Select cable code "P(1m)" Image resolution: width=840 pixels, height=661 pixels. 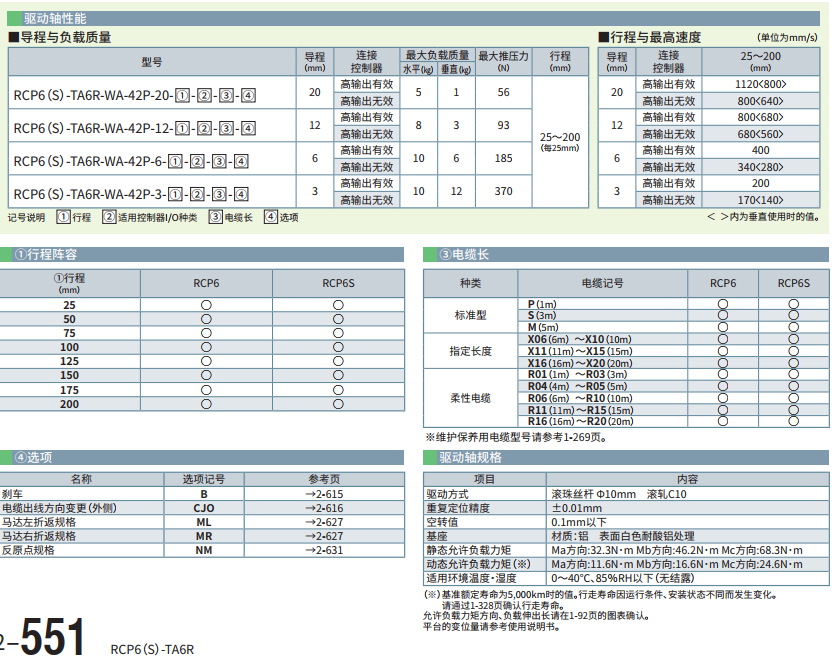[542, 304]
